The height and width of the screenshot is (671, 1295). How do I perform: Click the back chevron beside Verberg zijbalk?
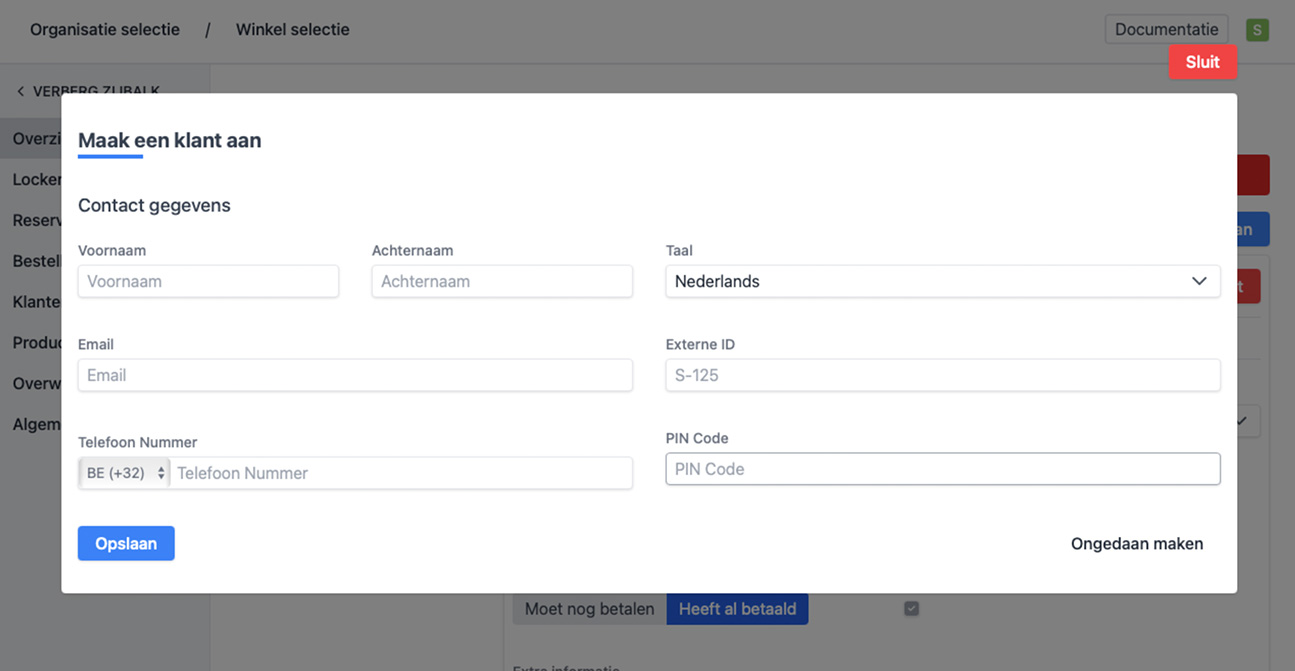pos(20,91)
